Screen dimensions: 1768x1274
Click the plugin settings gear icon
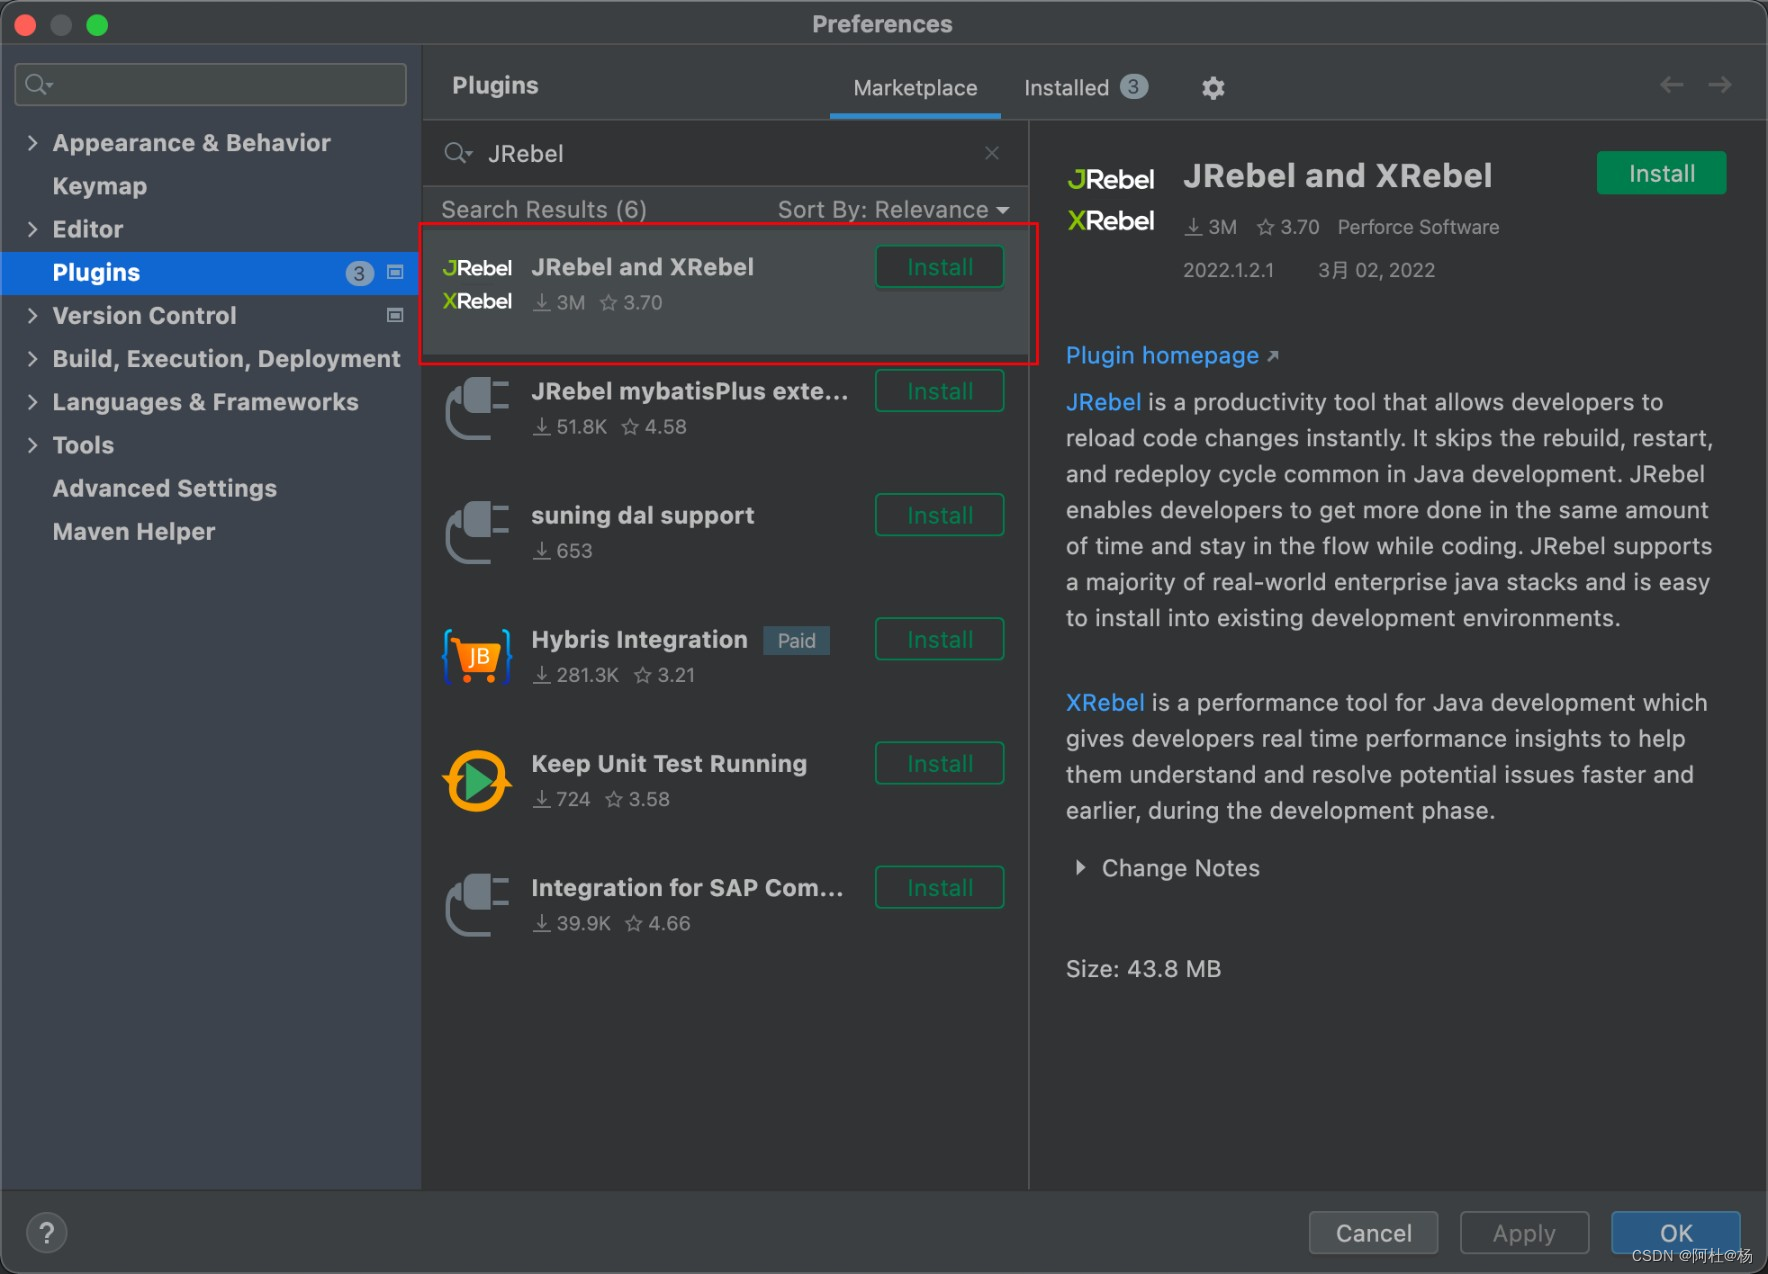[x=1213, y=88]
